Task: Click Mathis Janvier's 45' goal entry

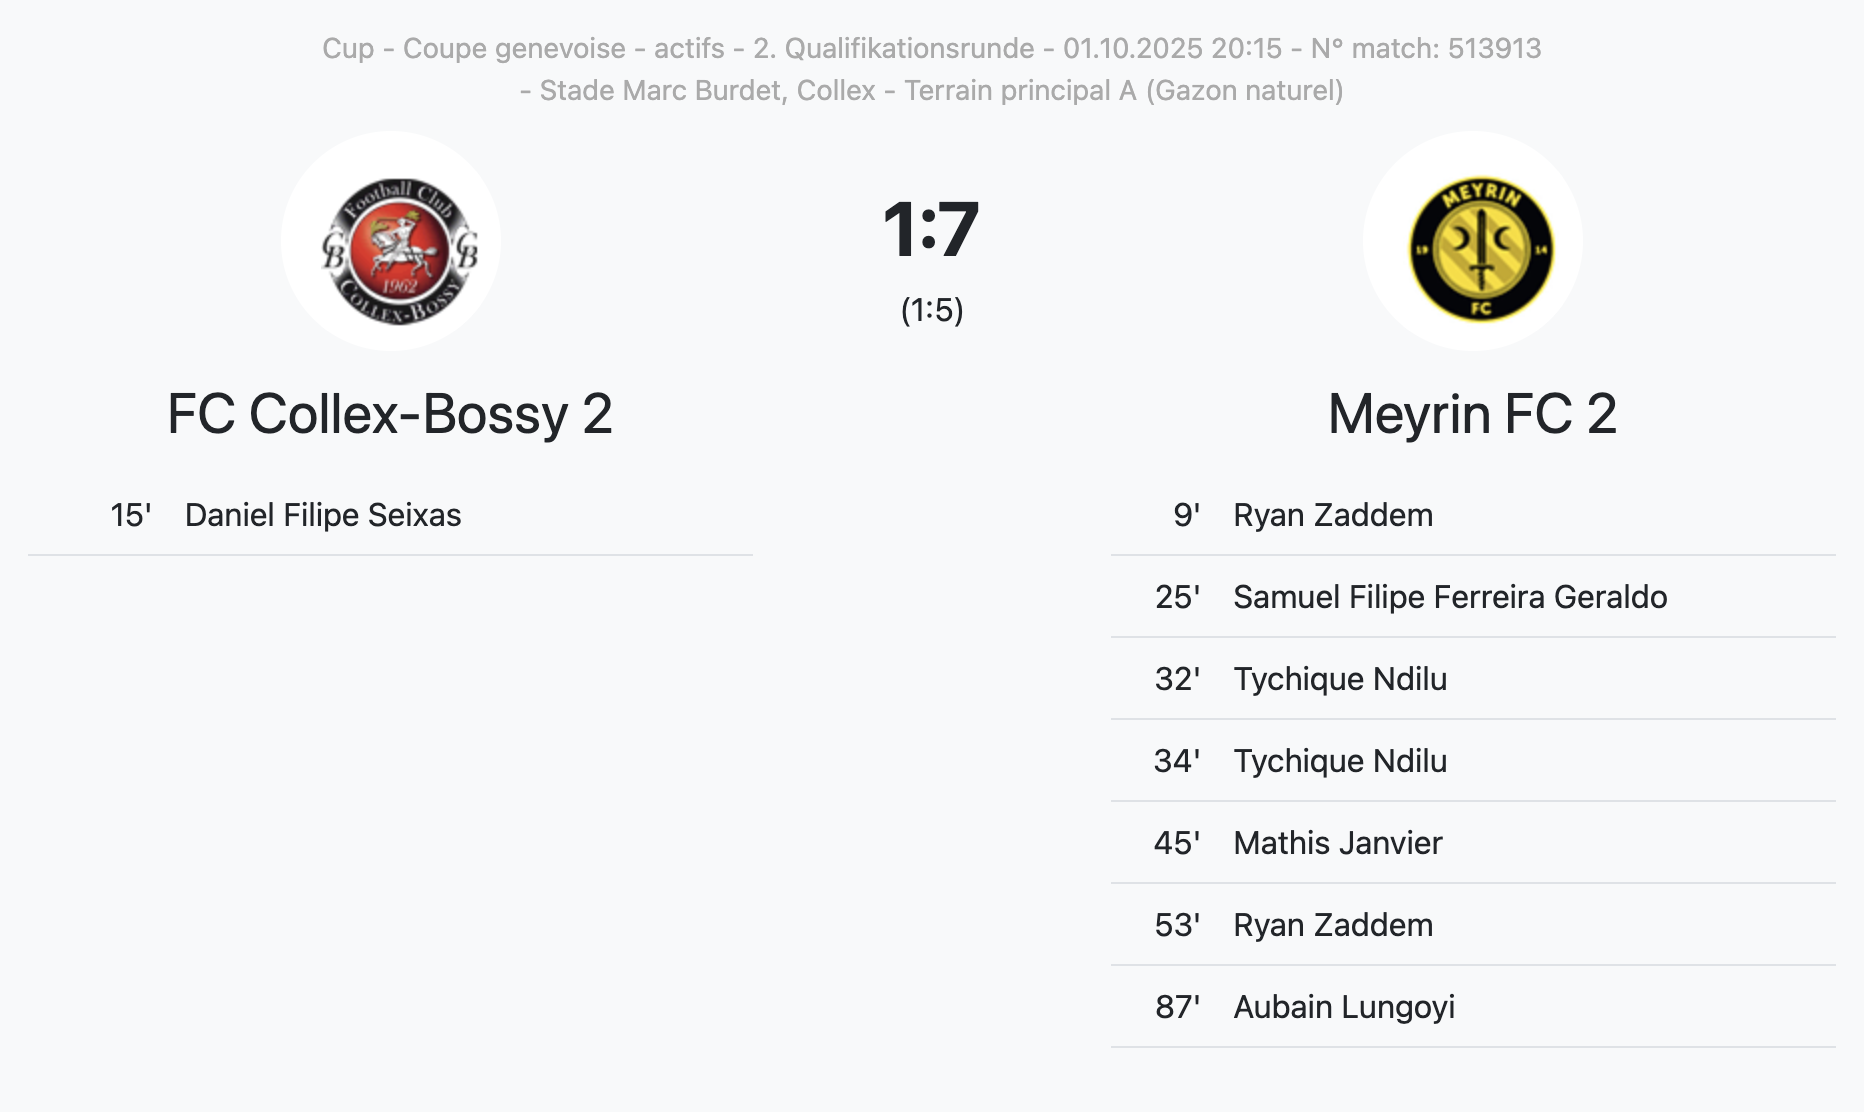Action: point(1338,843)
